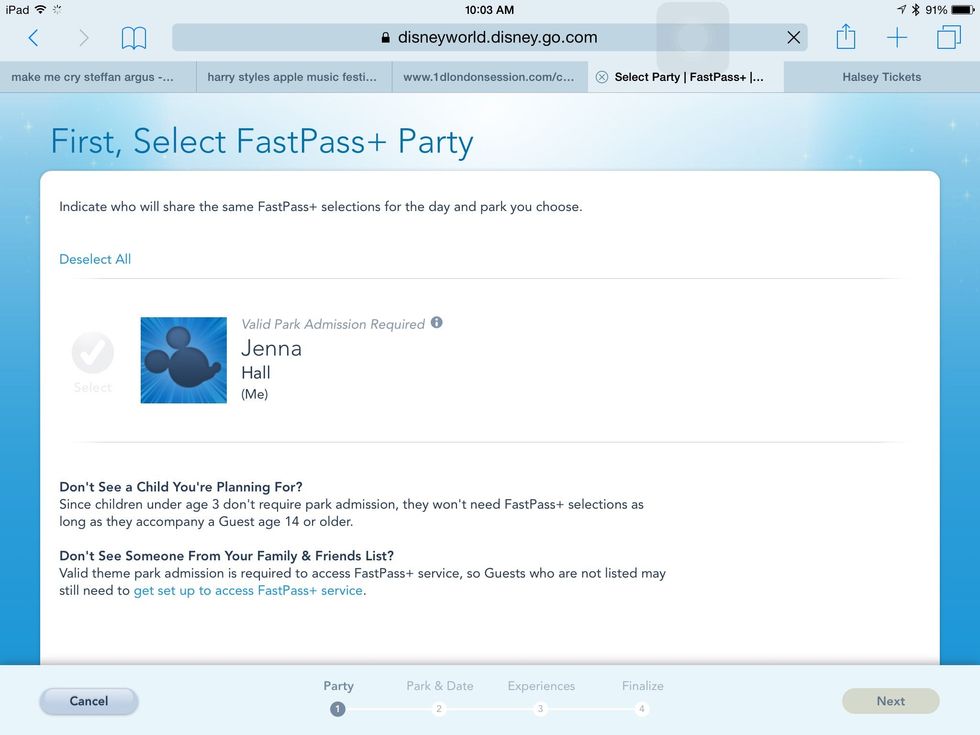Tap the location services arrow icon
Viewport: 980px width, 735px height.
tap(901, 9)
